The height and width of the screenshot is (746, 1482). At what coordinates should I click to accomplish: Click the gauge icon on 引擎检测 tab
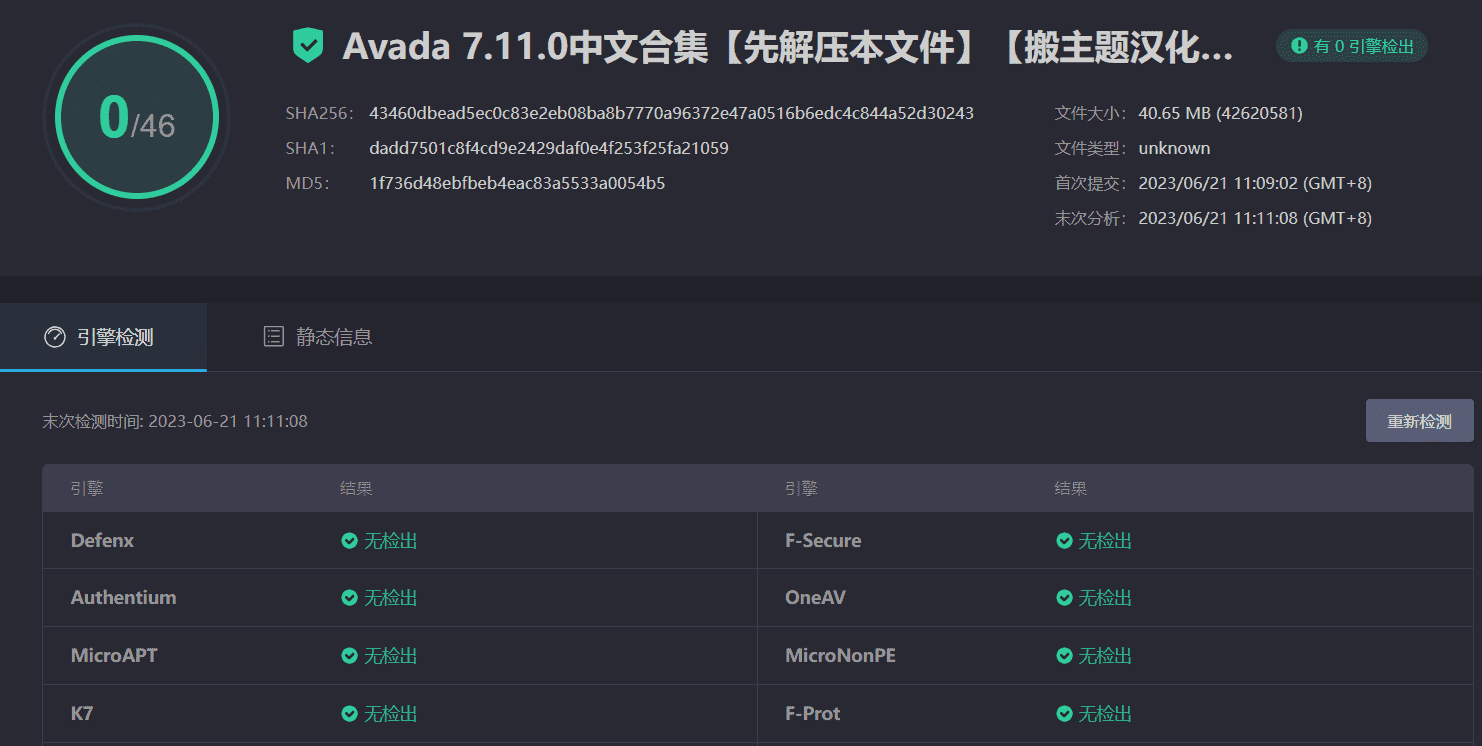pos(55,337)
